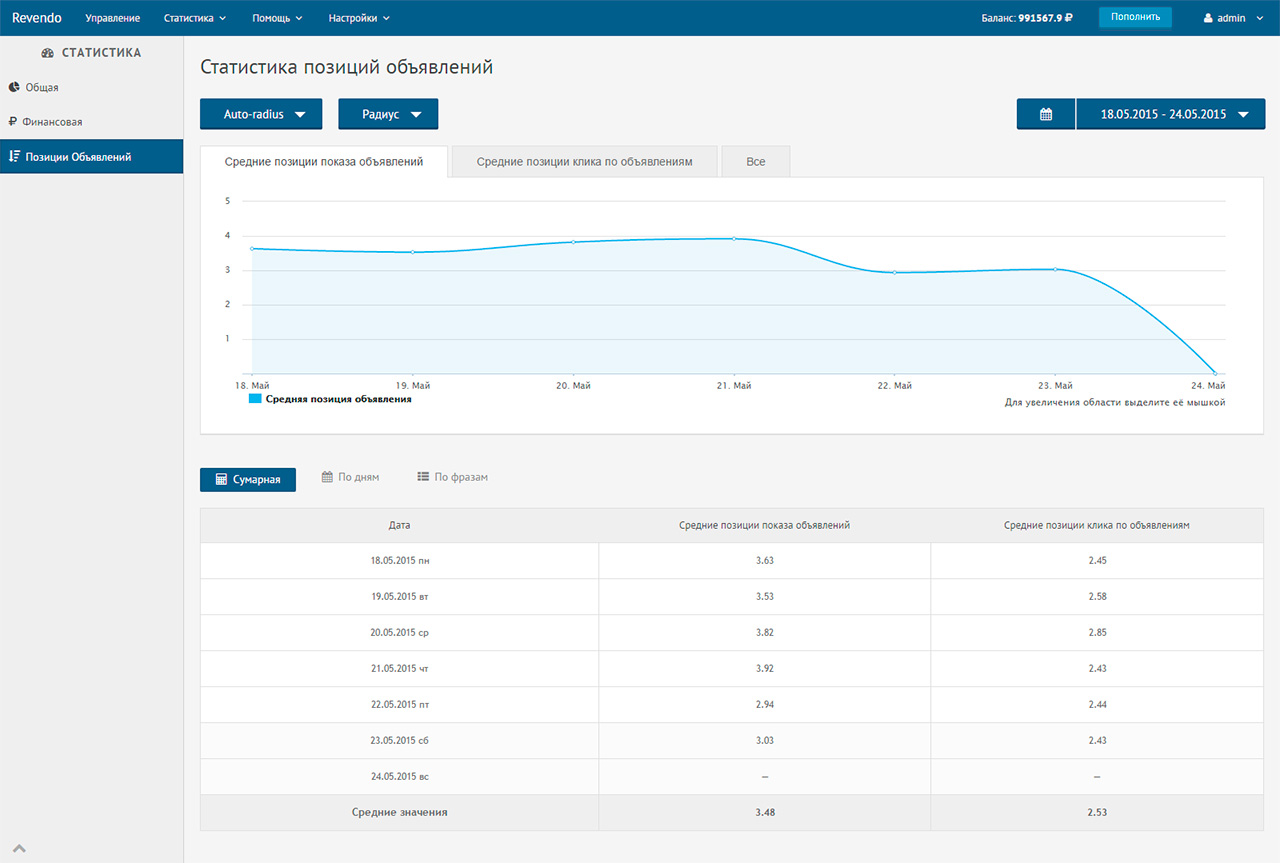The height and width of the screenshot is (863, 1280).
Task: Click the sort icon beside Позиции Объявлений
Action: (14, 156)
